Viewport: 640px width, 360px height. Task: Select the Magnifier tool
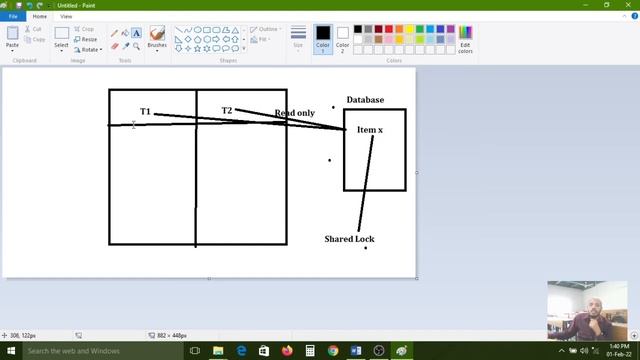click(136, 46)
